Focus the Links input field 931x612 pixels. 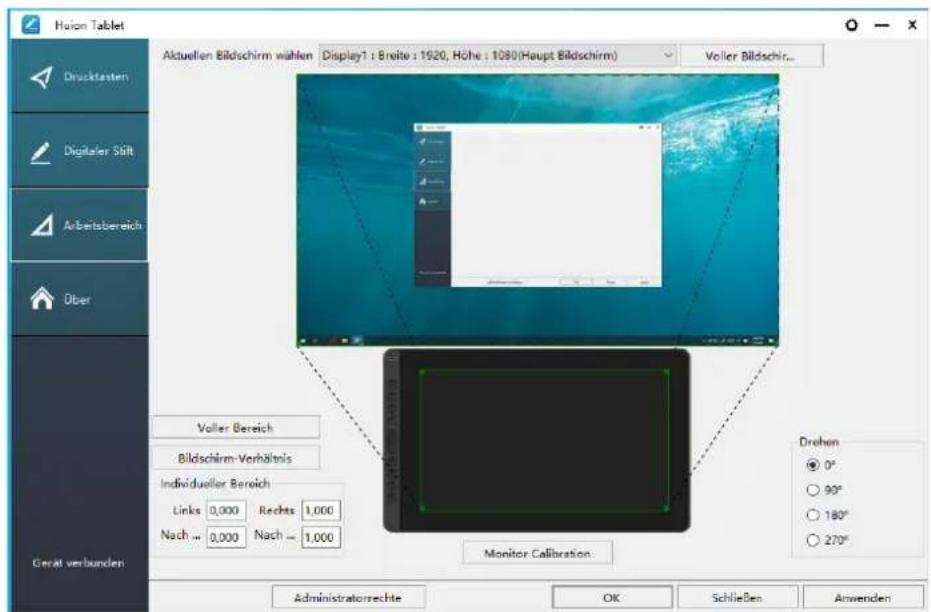coord(226,510)
